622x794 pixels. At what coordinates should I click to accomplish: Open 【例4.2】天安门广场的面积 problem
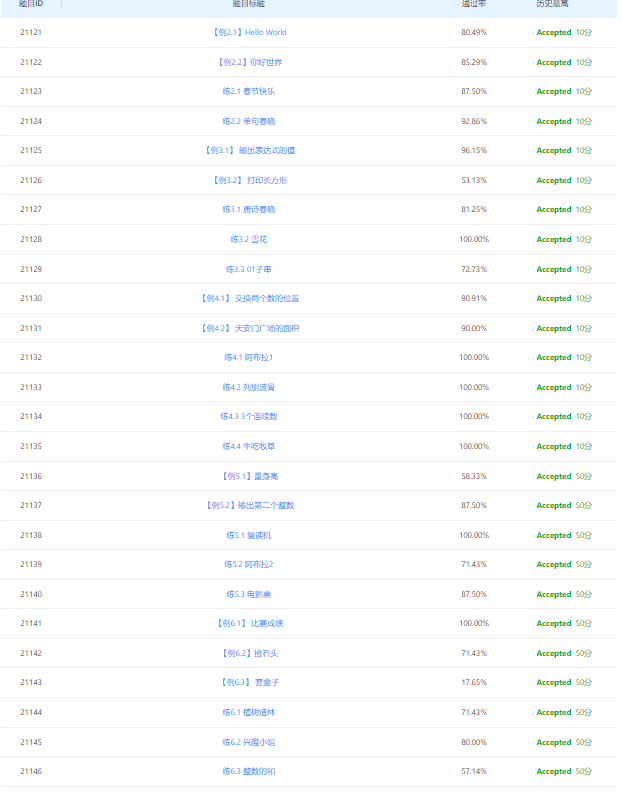click(249, 328)
